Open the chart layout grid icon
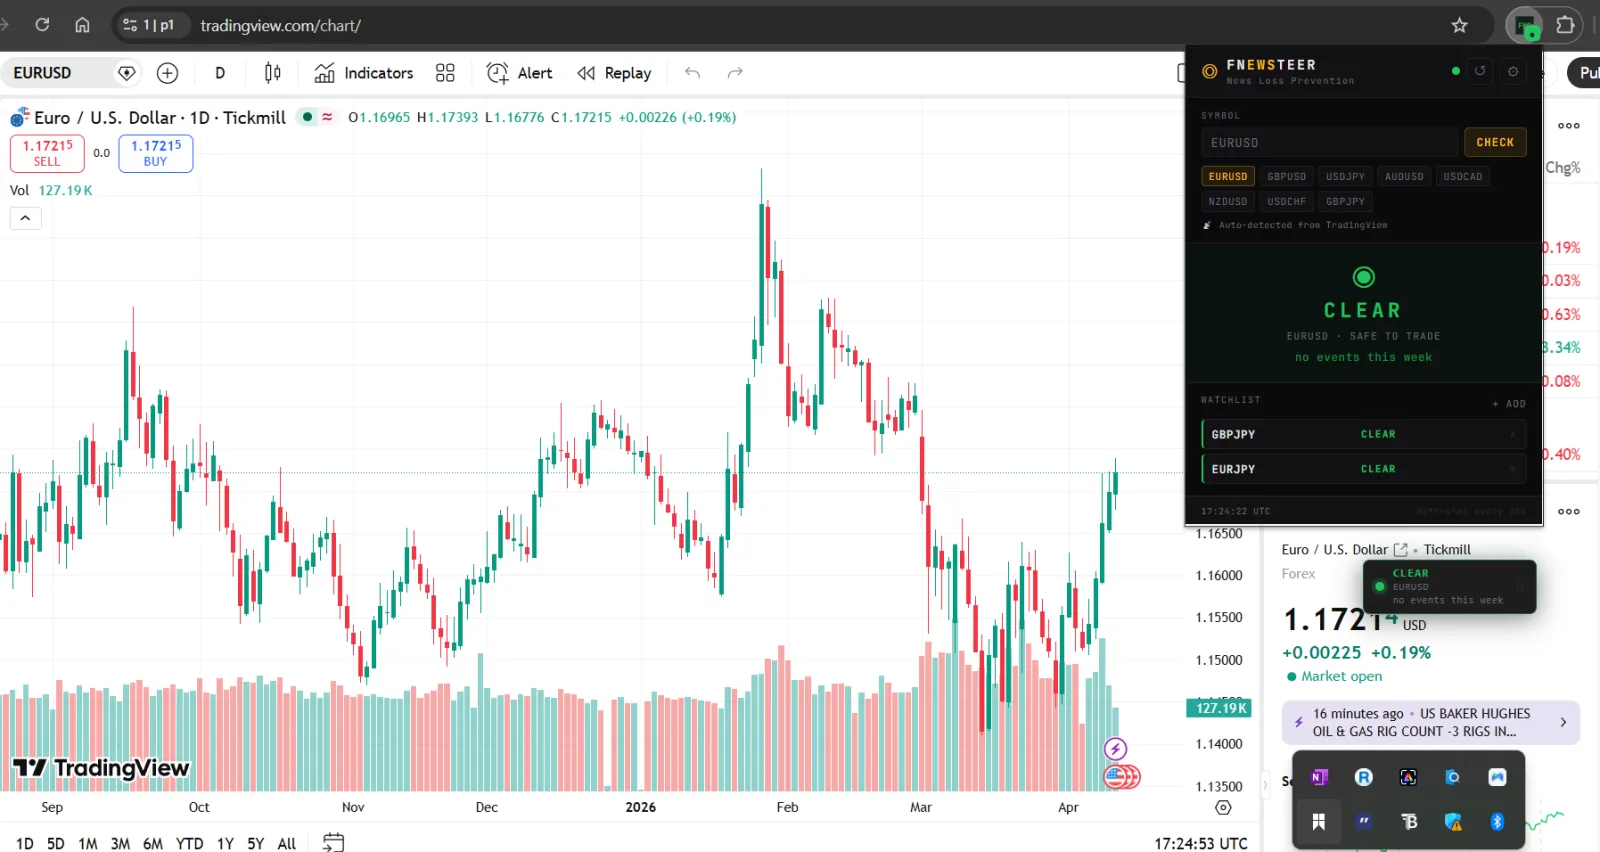1600x852 pixels. pyautogui.click(x=445, y=73)
